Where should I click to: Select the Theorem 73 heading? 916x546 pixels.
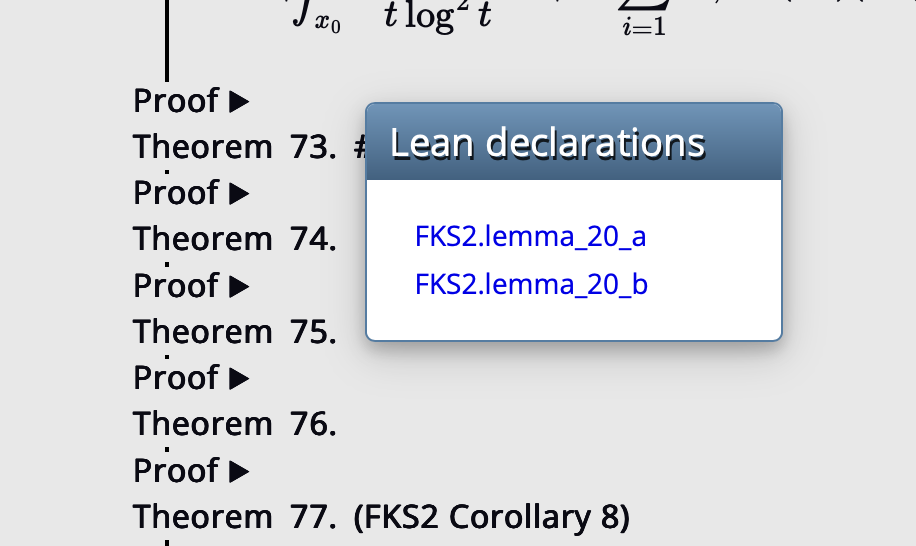point(235,147)
